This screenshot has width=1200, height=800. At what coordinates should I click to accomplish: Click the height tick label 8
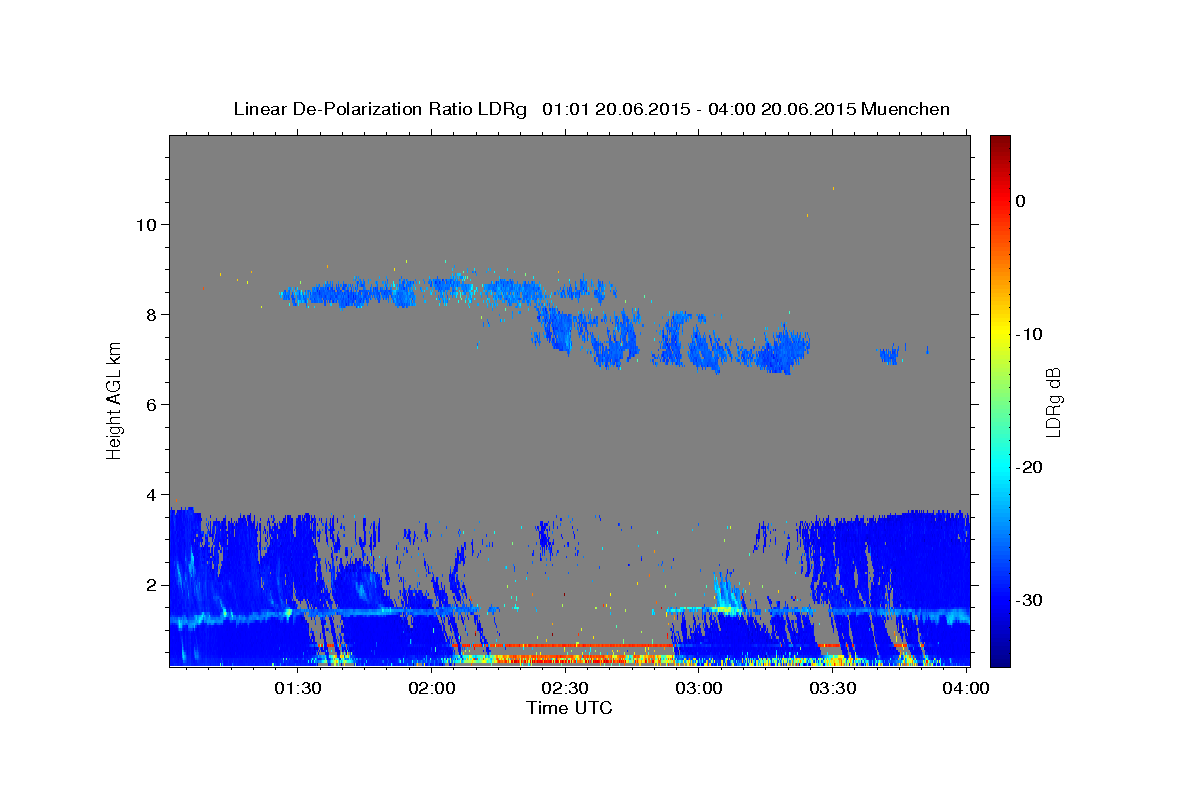coord(151,314)
